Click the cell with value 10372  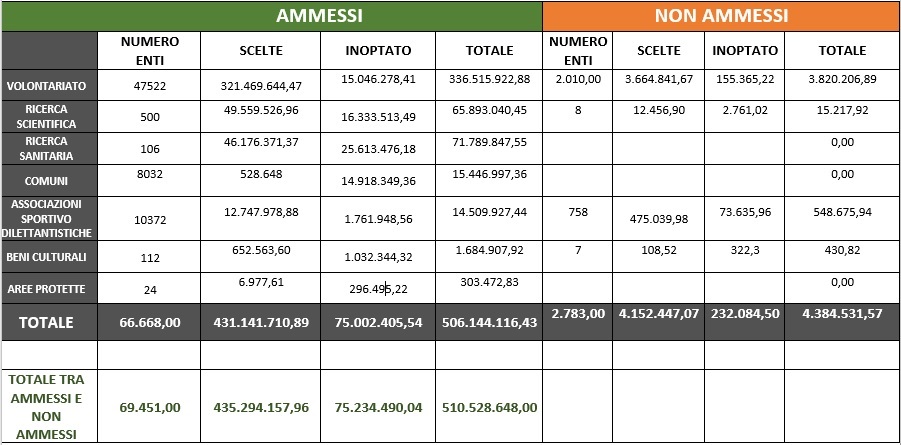click(148, 219)
